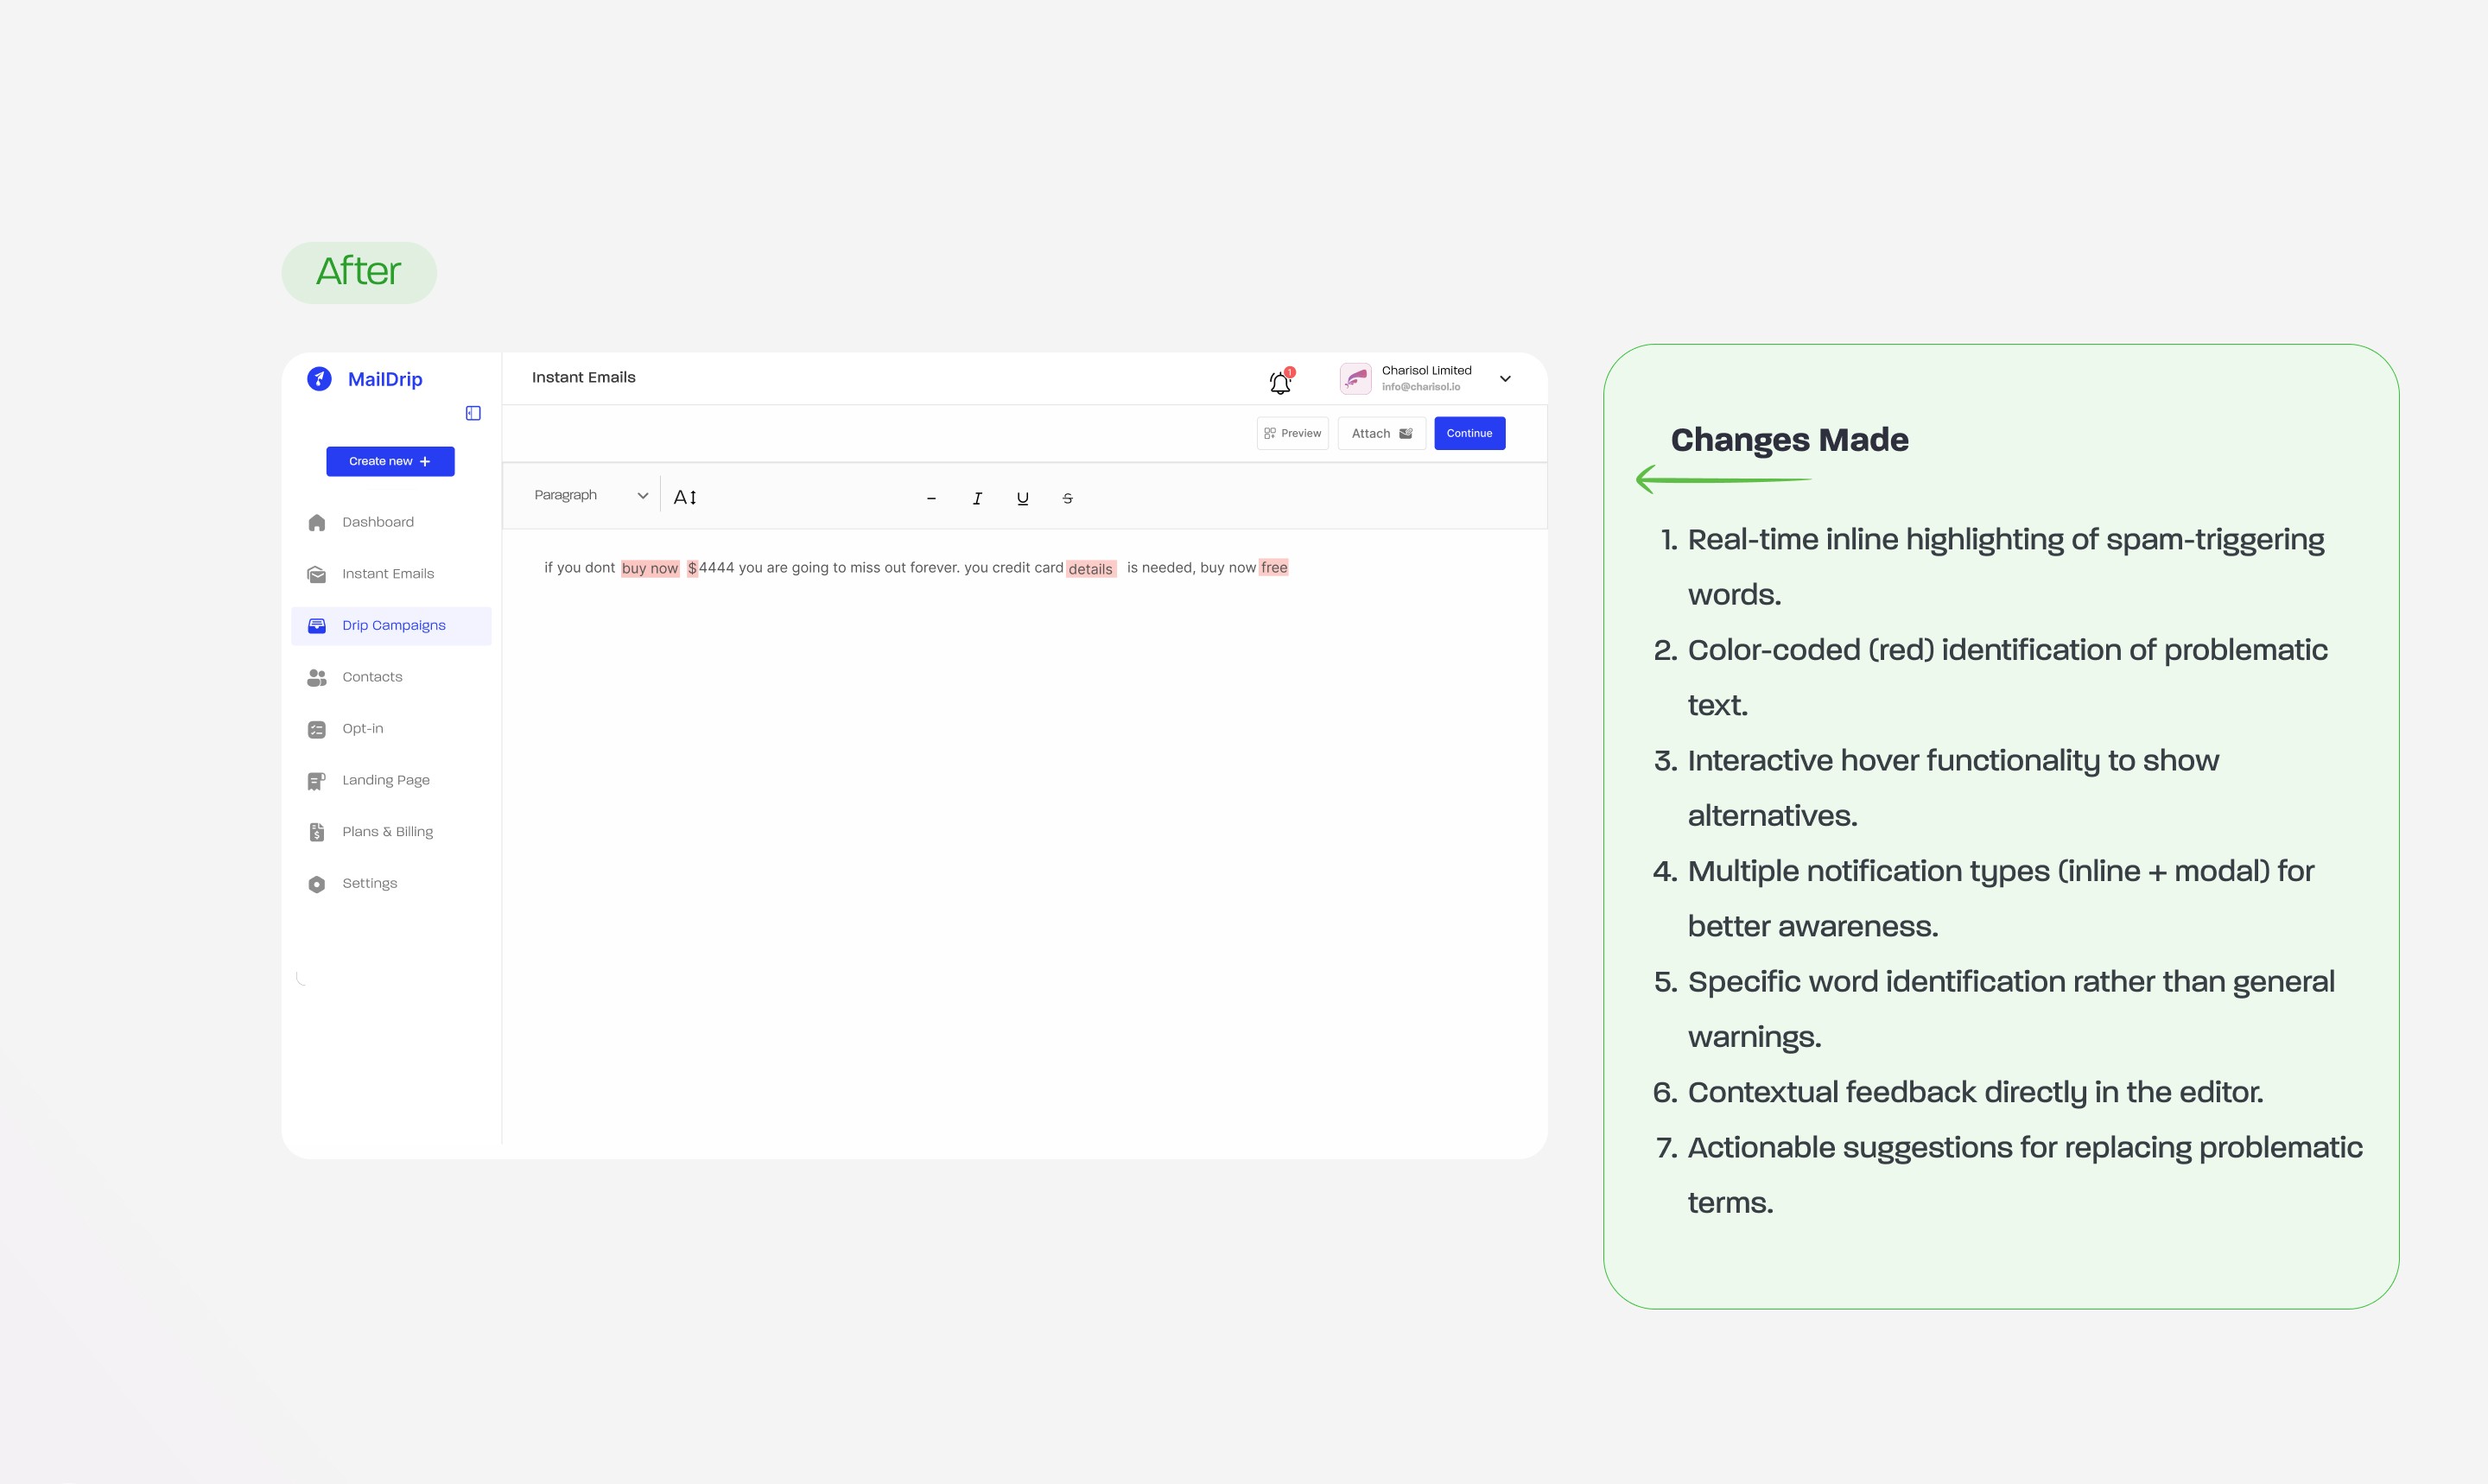Viewport: 2488px width, 1484px height.
Task: Open the Paragraph style dropdown
Action: click(x=590, y=495)
